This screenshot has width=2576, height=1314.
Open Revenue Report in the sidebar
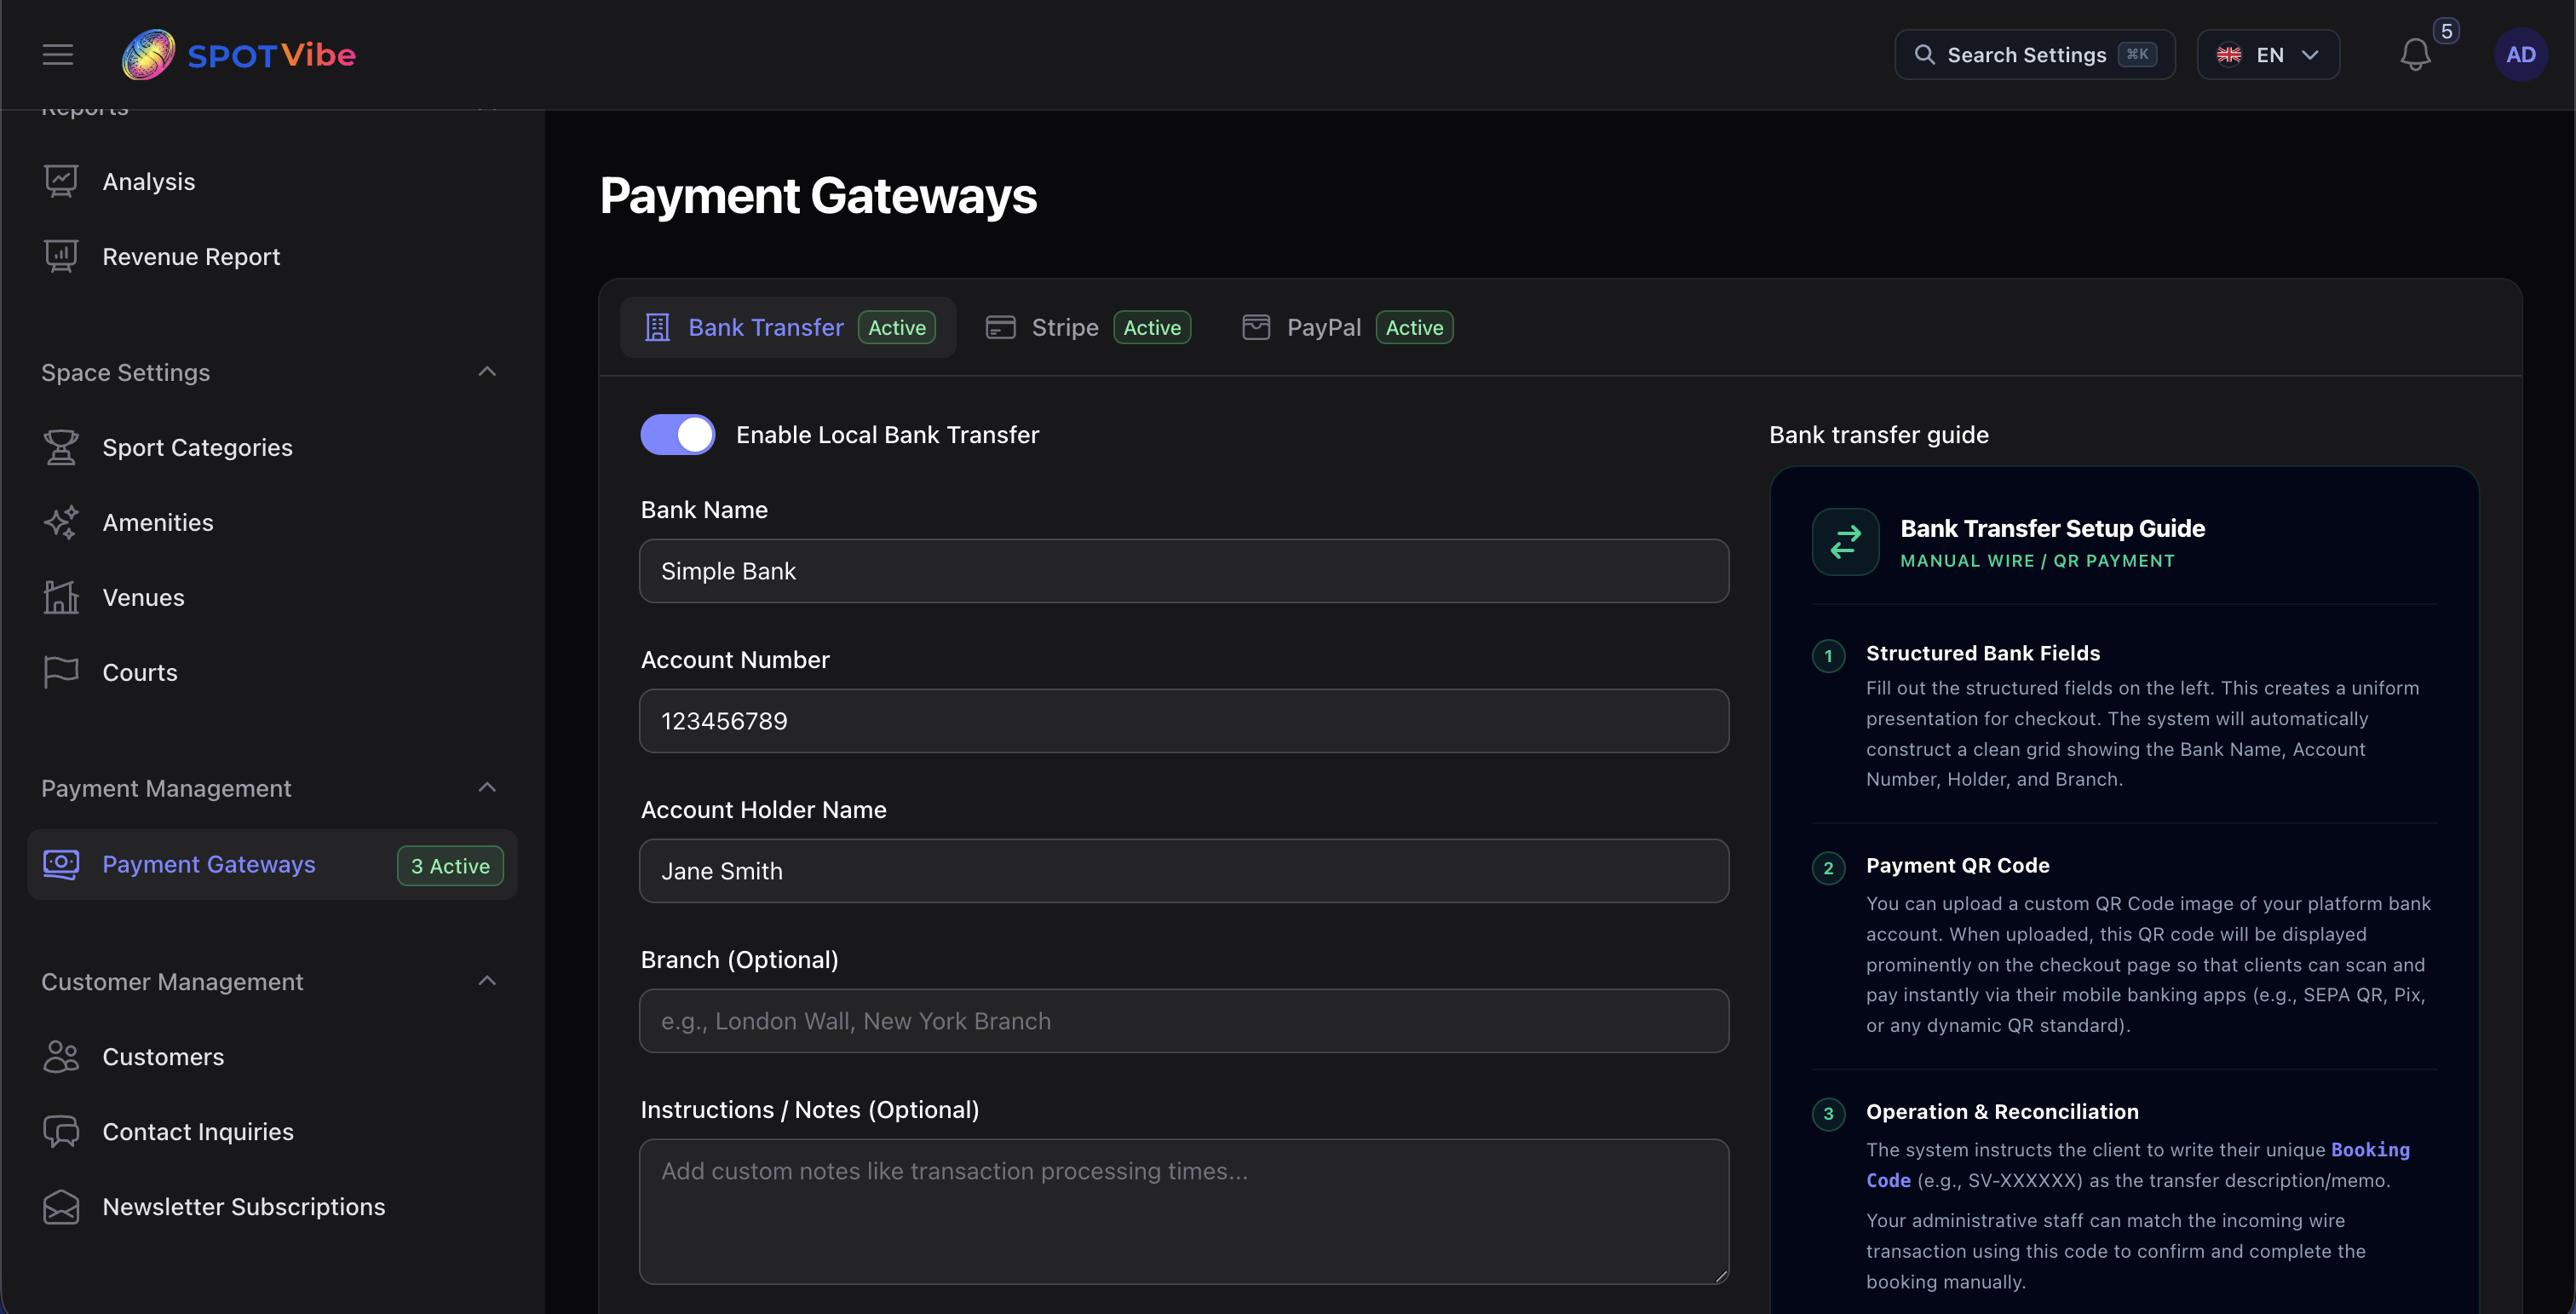[191, 256]
